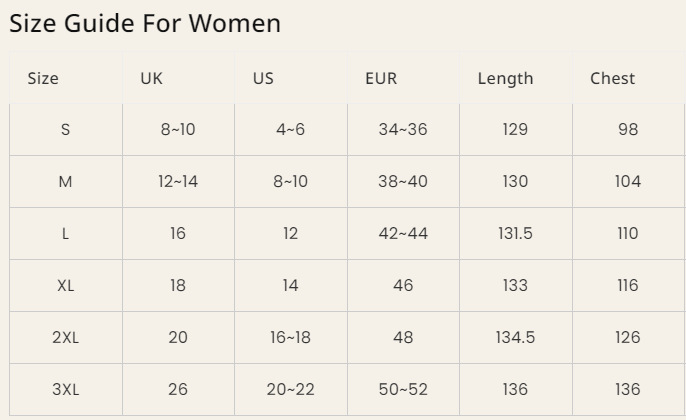Select the L size row label
Image resolution: width=686 pixels, height=420 pixels.
pos(66,234)
